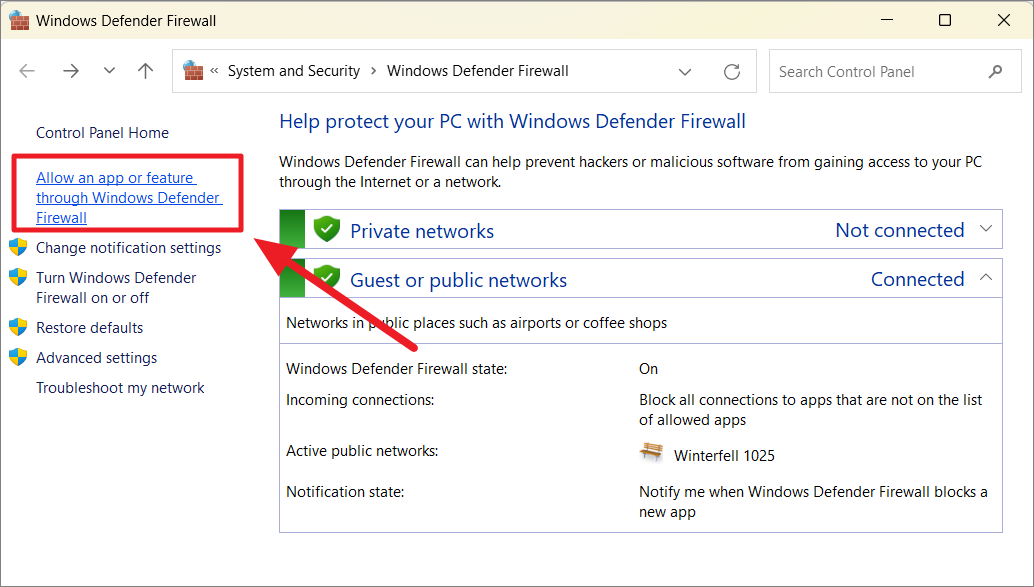Click the double-chevron breadcrumb overflow
1034x587 pixels.
coord(214,71)
